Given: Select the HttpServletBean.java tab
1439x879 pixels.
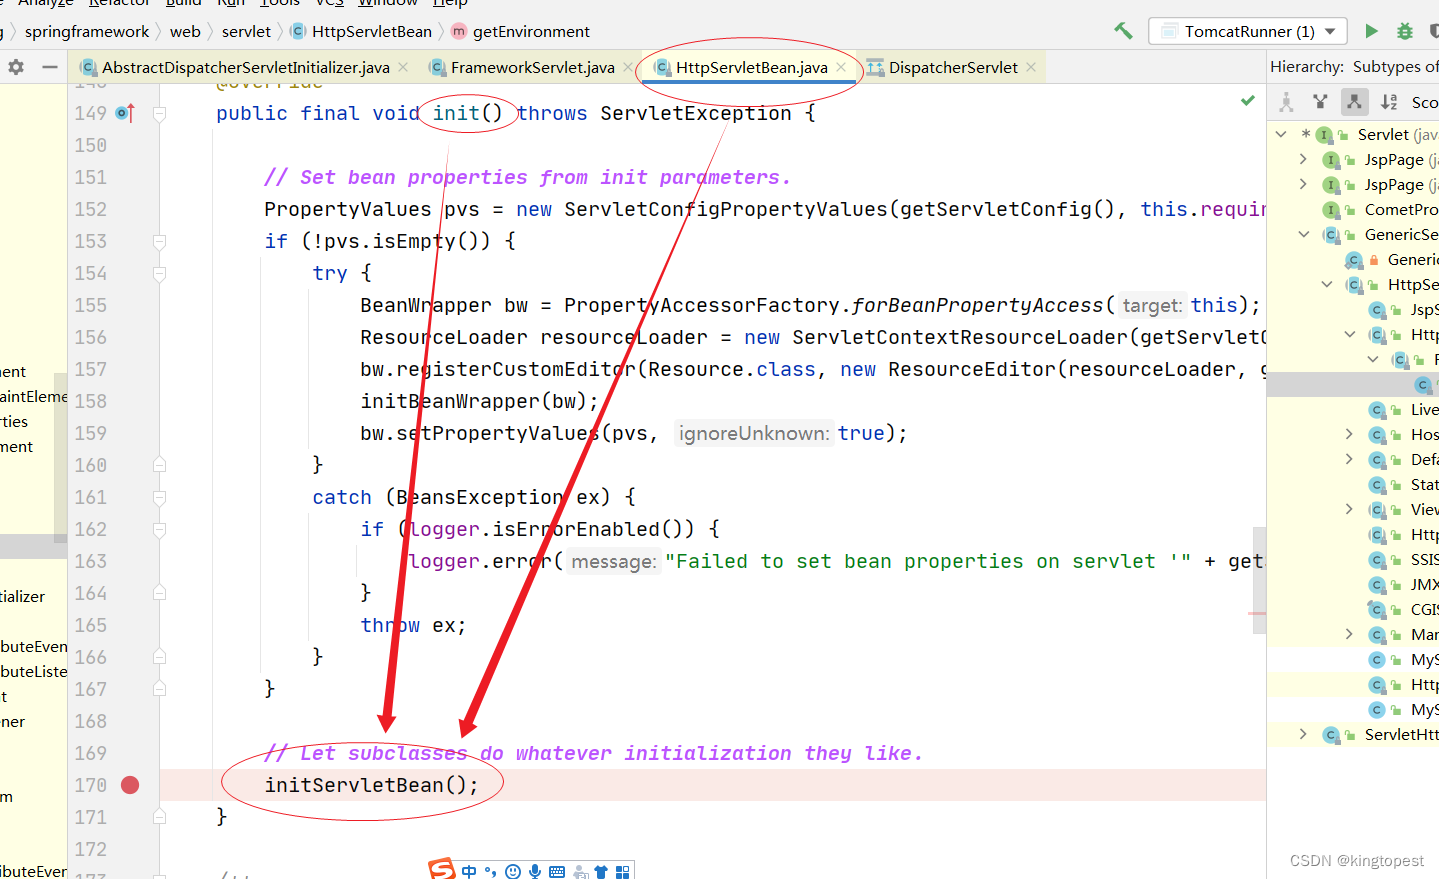Looking at the screenshot, I should click(x=751, y=67).
